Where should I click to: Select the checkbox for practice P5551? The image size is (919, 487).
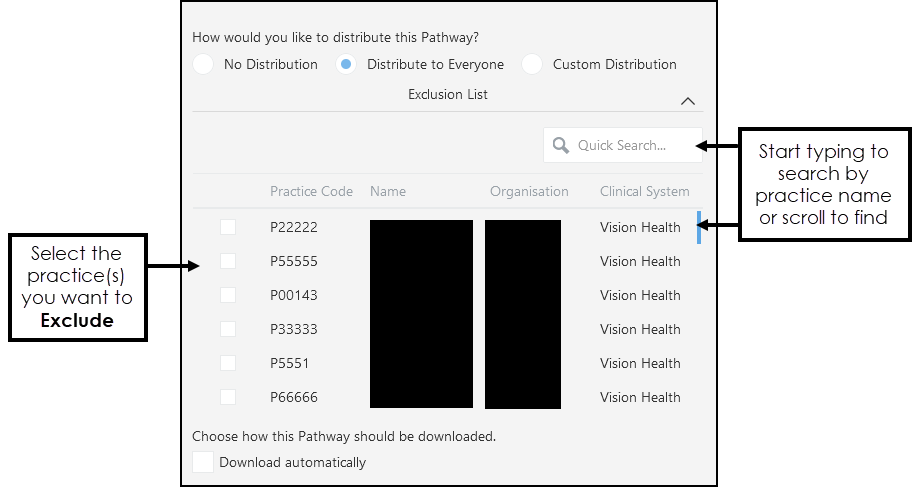tap(228, 363)
